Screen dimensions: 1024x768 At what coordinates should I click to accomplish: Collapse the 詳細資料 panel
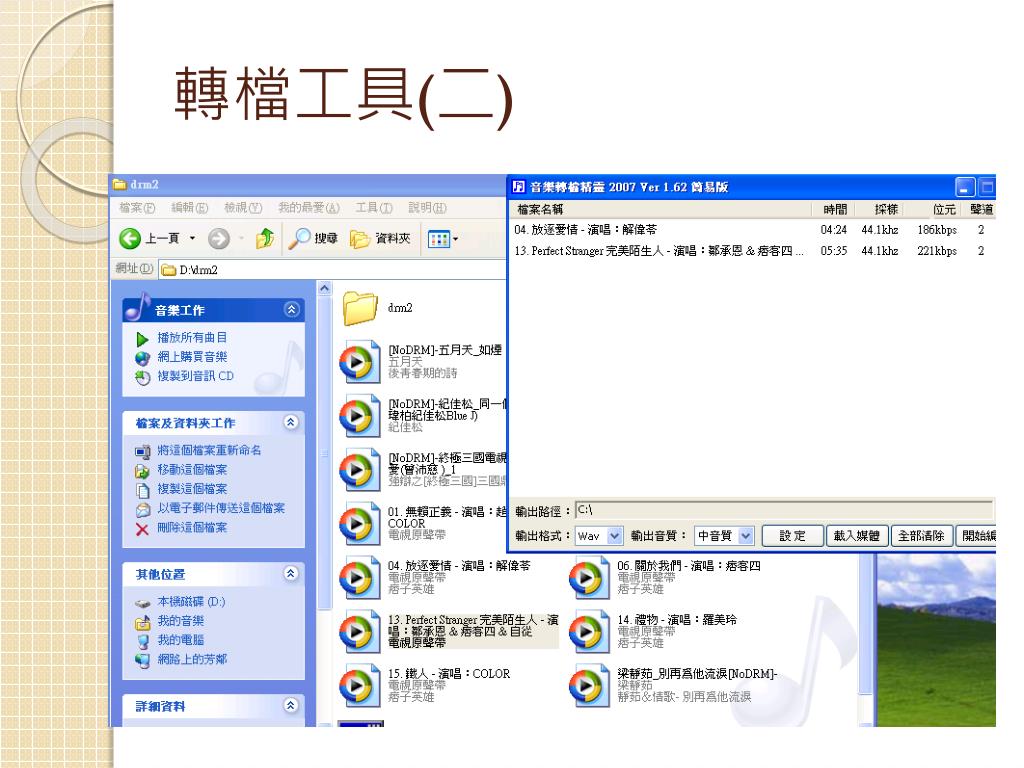(291, 705)
